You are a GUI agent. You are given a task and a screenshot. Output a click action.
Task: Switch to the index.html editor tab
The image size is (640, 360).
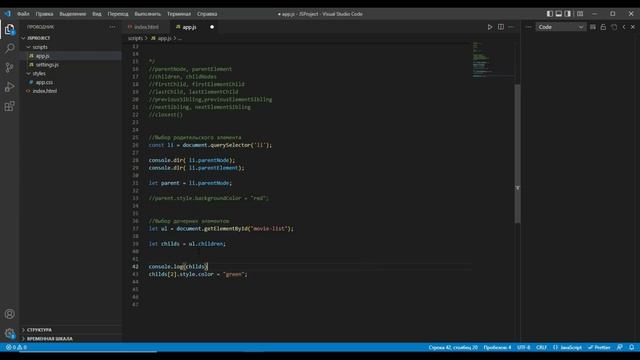point(146,27)
